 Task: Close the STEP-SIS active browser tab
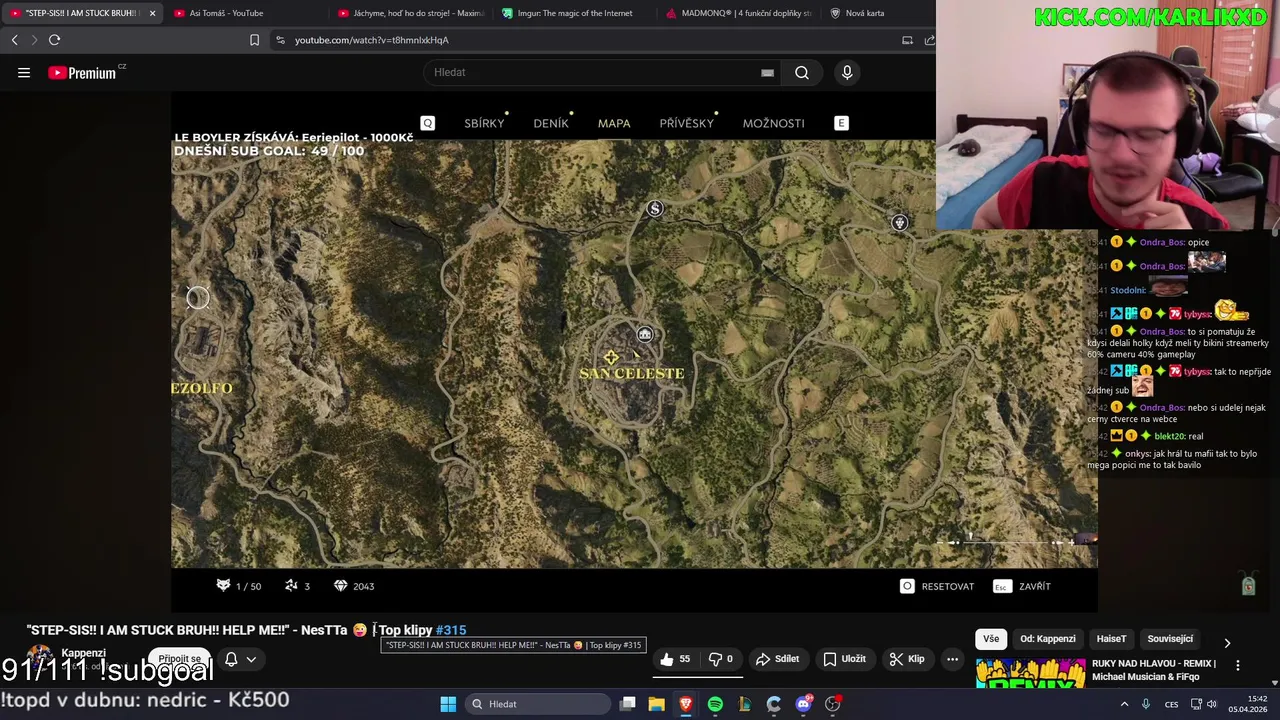[152, 13]
